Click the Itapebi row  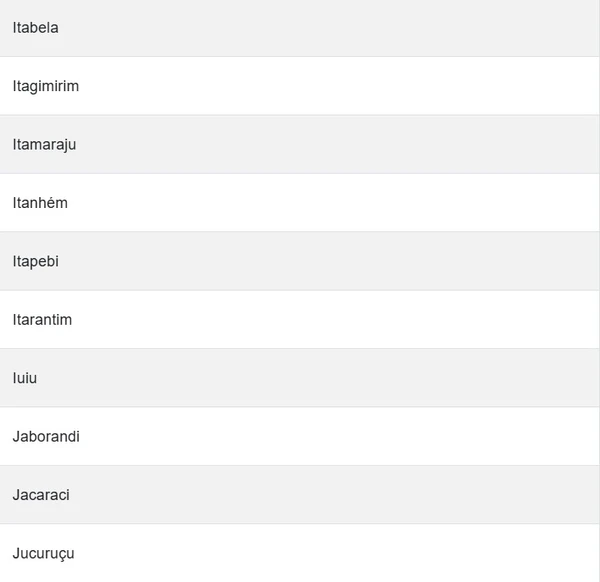coord(300,261)
